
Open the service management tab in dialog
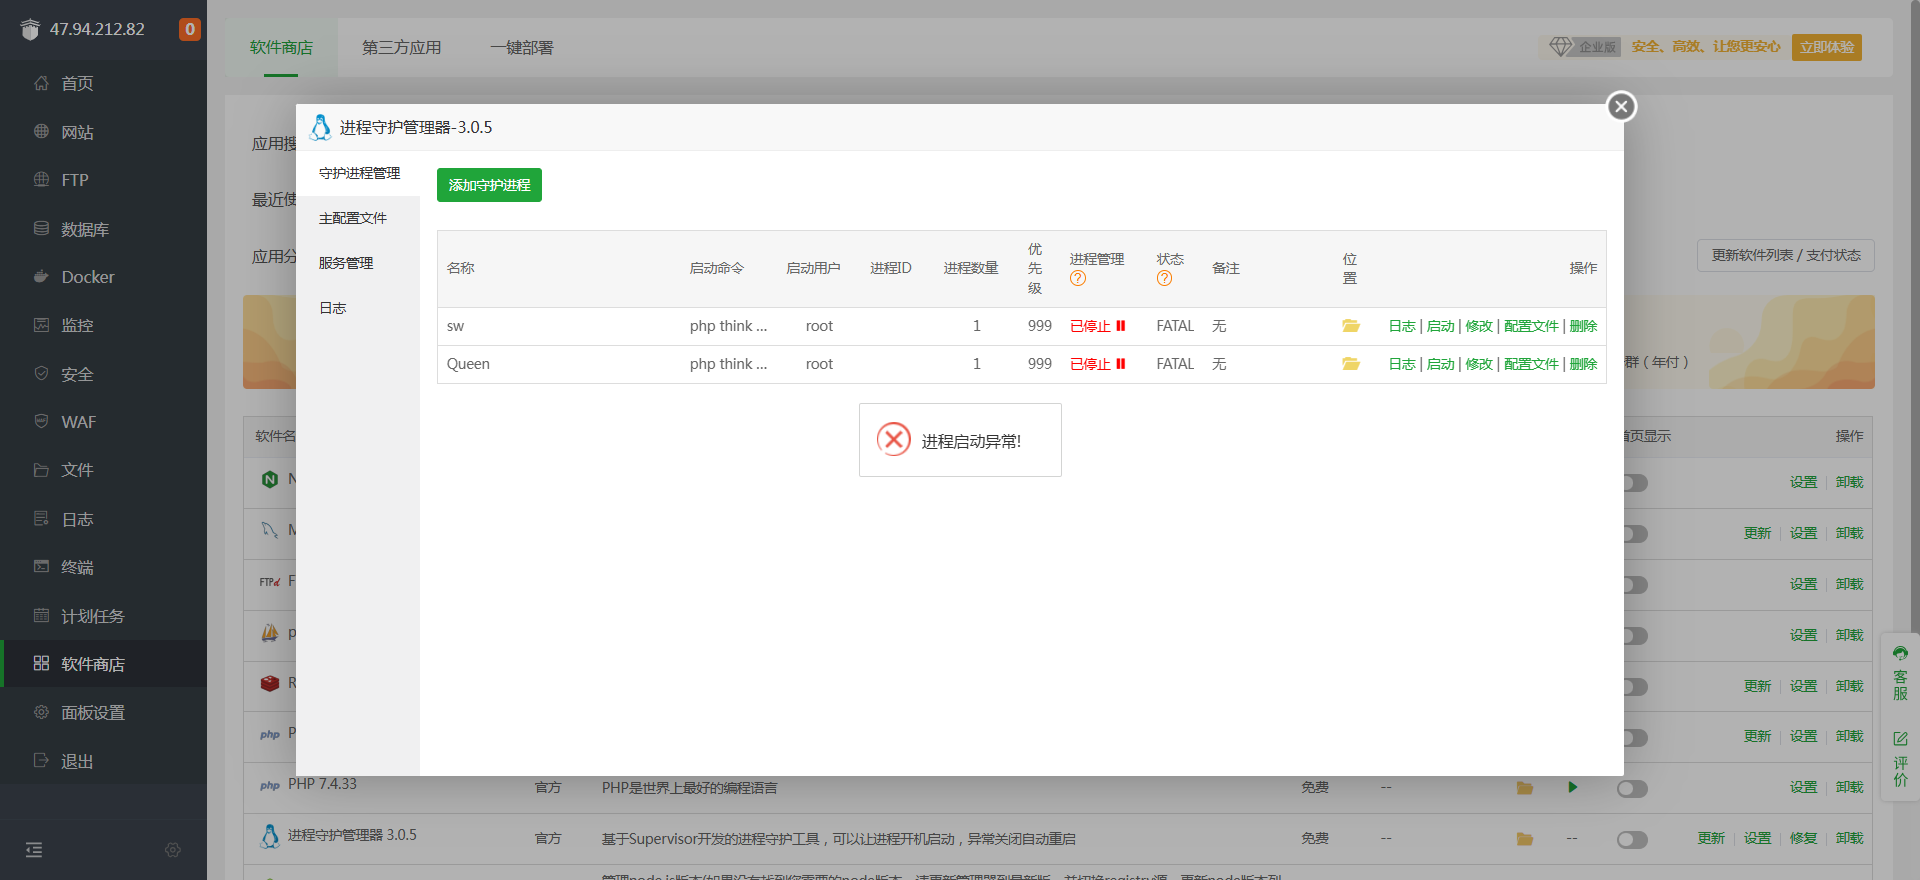click(346, 263)
